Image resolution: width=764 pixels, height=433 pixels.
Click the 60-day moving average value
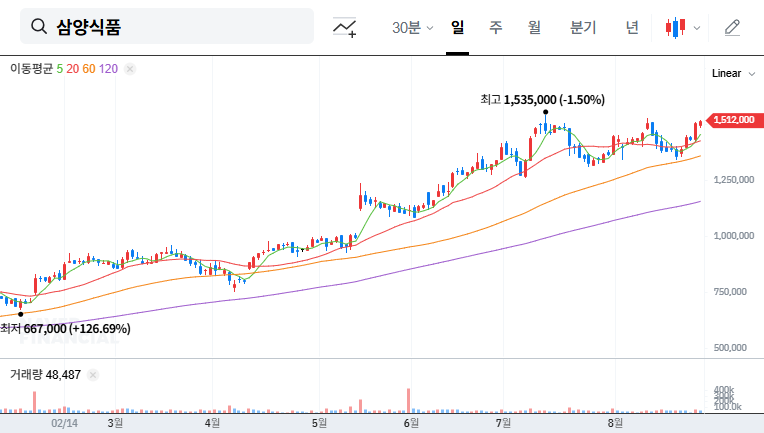tap(89, 69)
